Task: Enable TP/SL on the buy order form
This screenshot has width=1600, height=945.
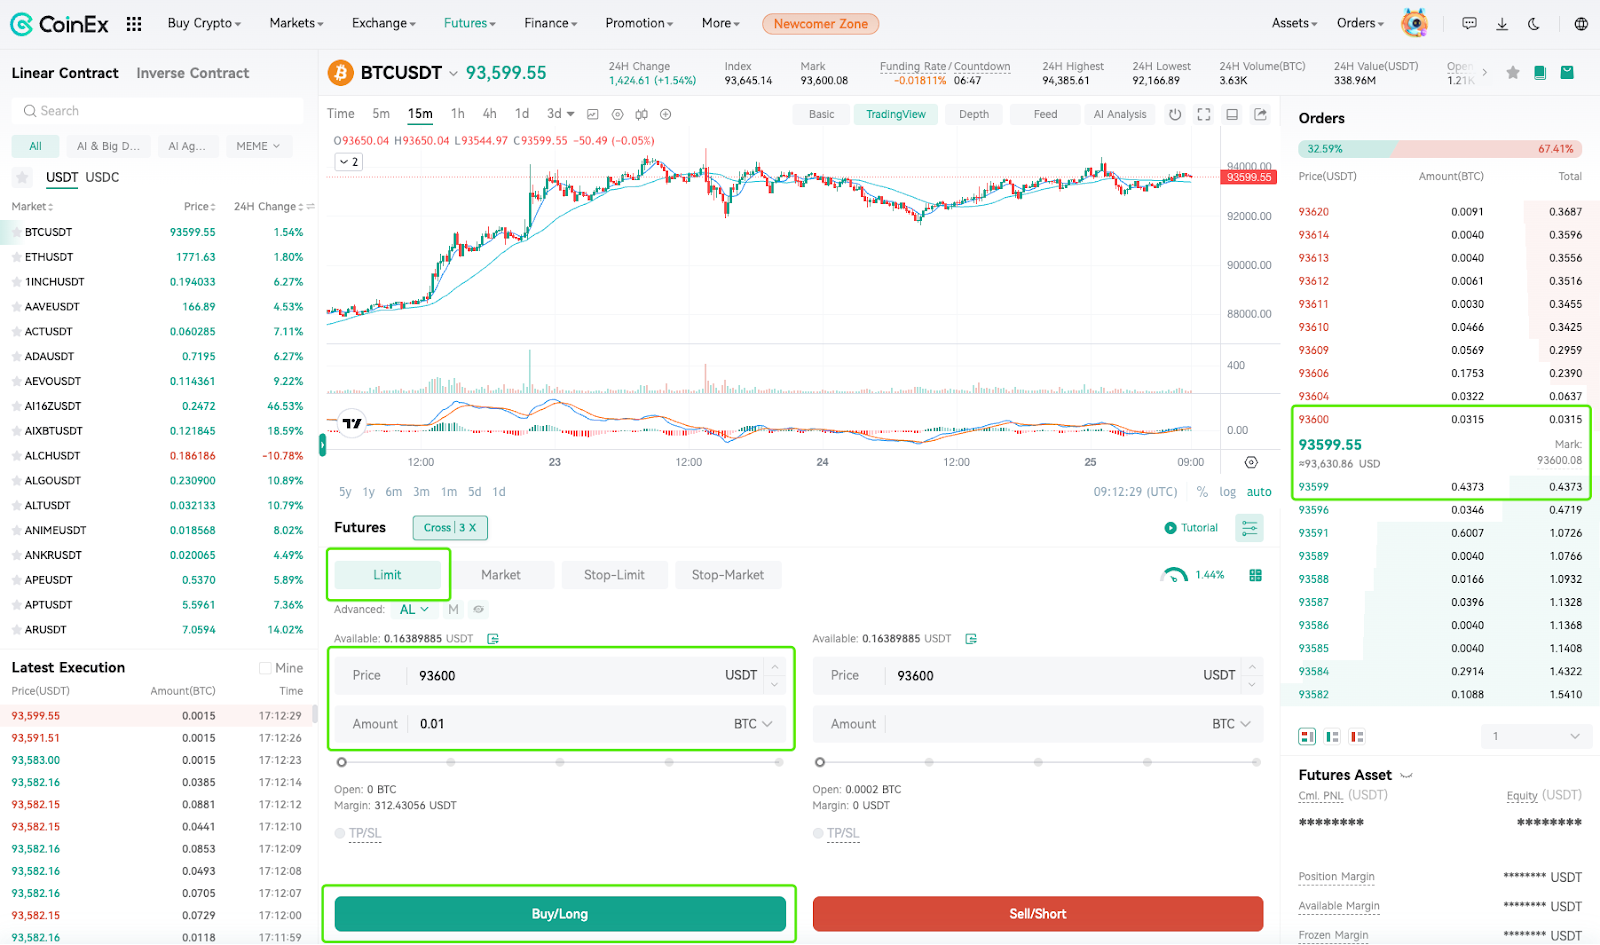Action: [340, 833]
